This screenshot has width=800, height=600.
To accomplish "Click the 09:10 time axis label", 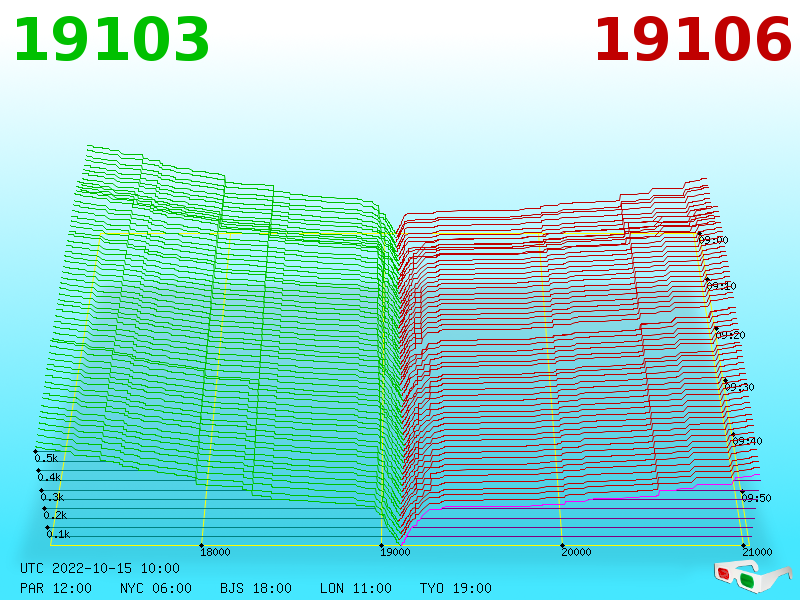I will point(721,286).
